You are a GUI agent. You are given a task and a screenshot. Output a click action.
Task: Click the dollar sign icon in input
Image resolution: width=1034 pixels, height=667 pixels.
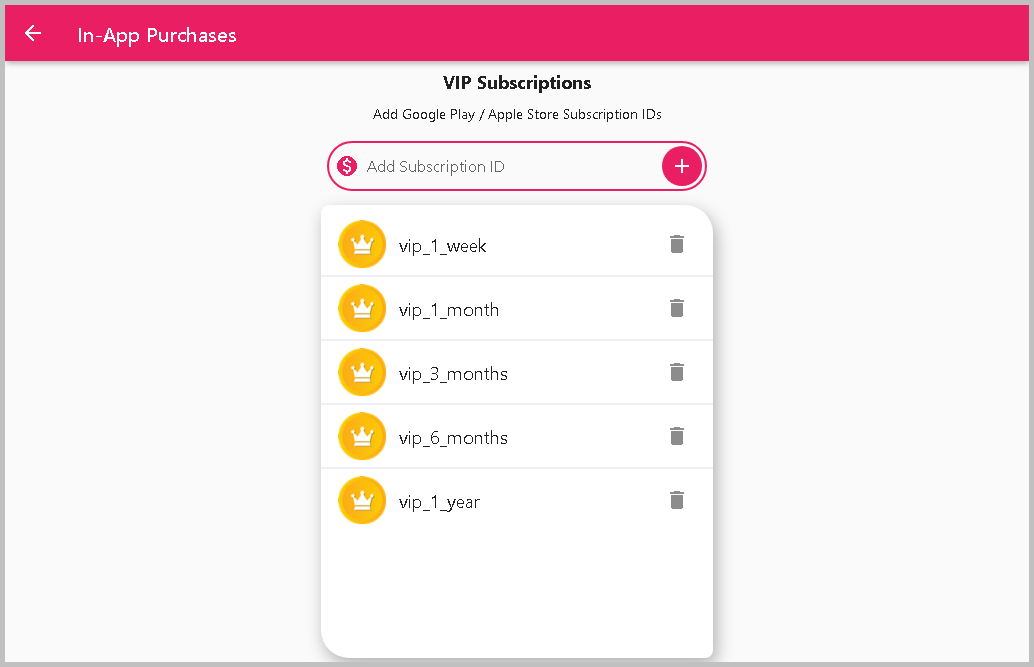coord(347,166)
